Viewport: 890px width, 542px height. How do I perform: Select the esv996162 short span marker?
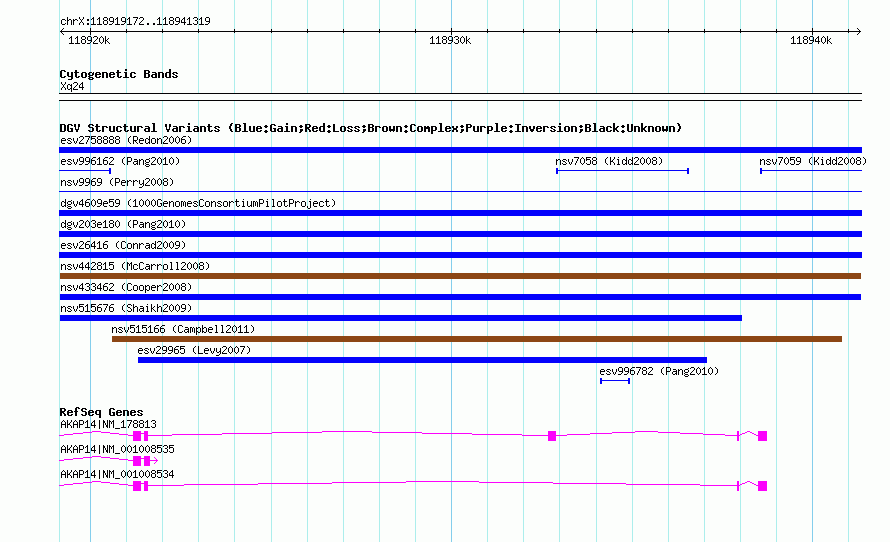pyautogui.click(x=85, y=171)
